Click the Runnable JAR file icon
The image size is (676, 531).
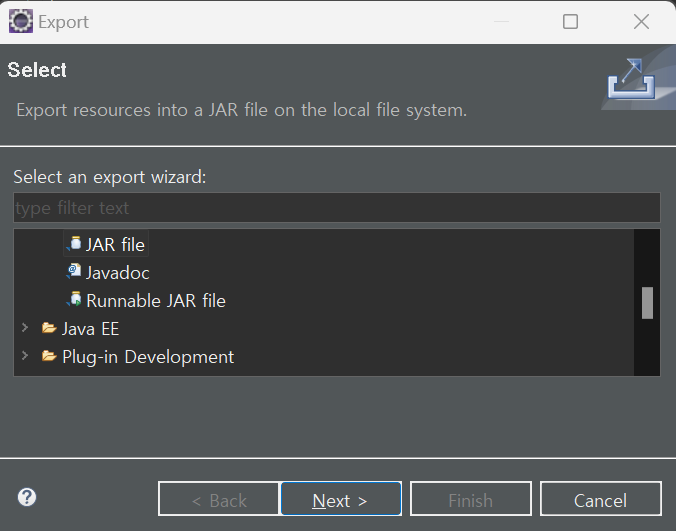coord(74,300)
